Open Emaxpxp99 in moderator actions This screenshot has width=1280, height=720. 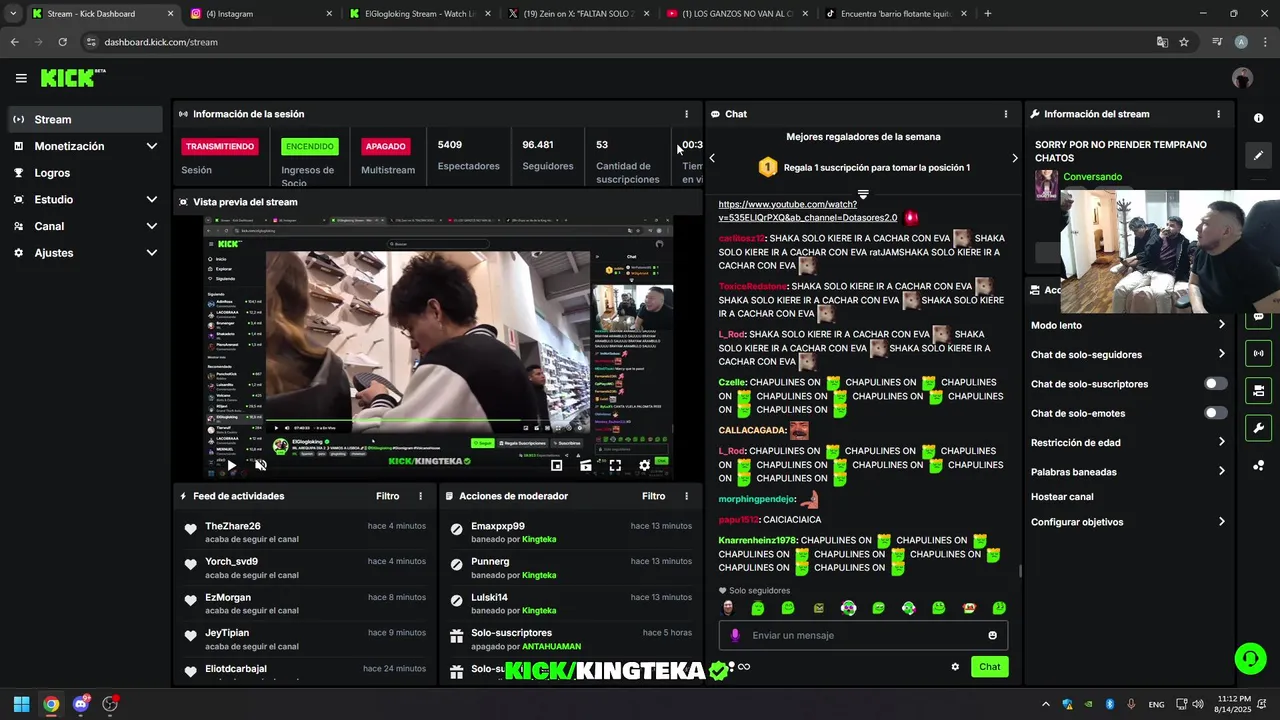click(498, 526)
